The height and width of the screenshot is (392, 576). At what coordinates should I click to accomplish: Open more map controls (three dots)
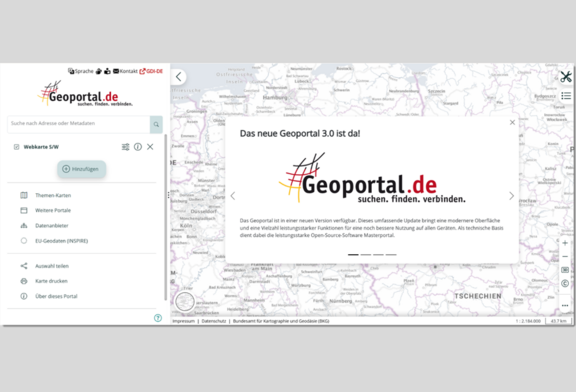click(x=565, y=305)
